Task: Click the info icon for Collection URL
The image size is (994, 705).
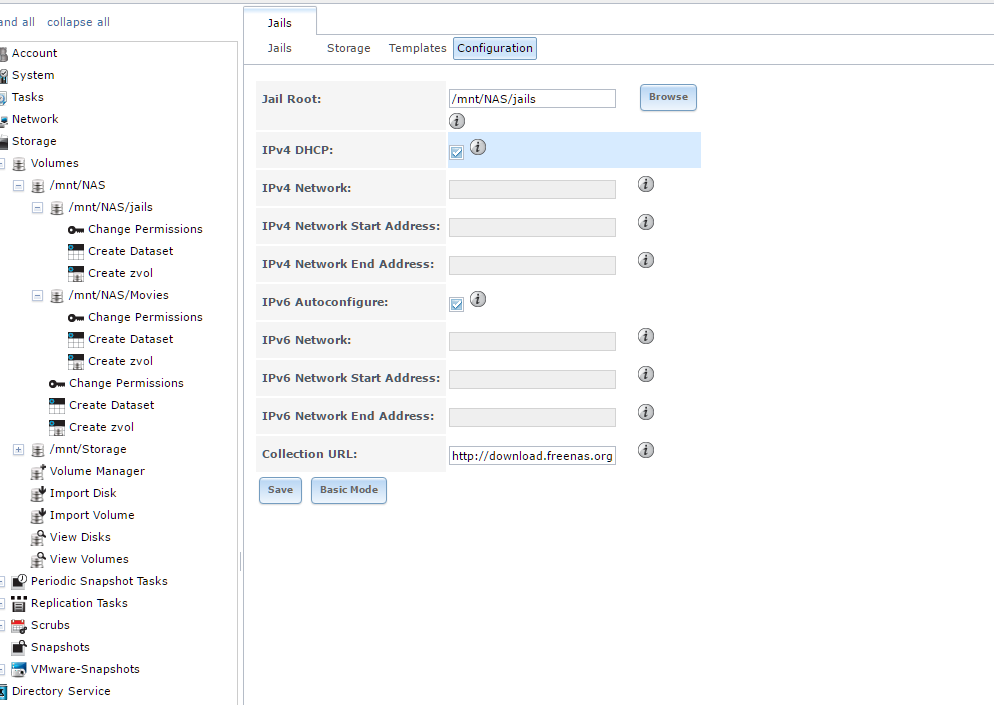Action: click(646, 450)
